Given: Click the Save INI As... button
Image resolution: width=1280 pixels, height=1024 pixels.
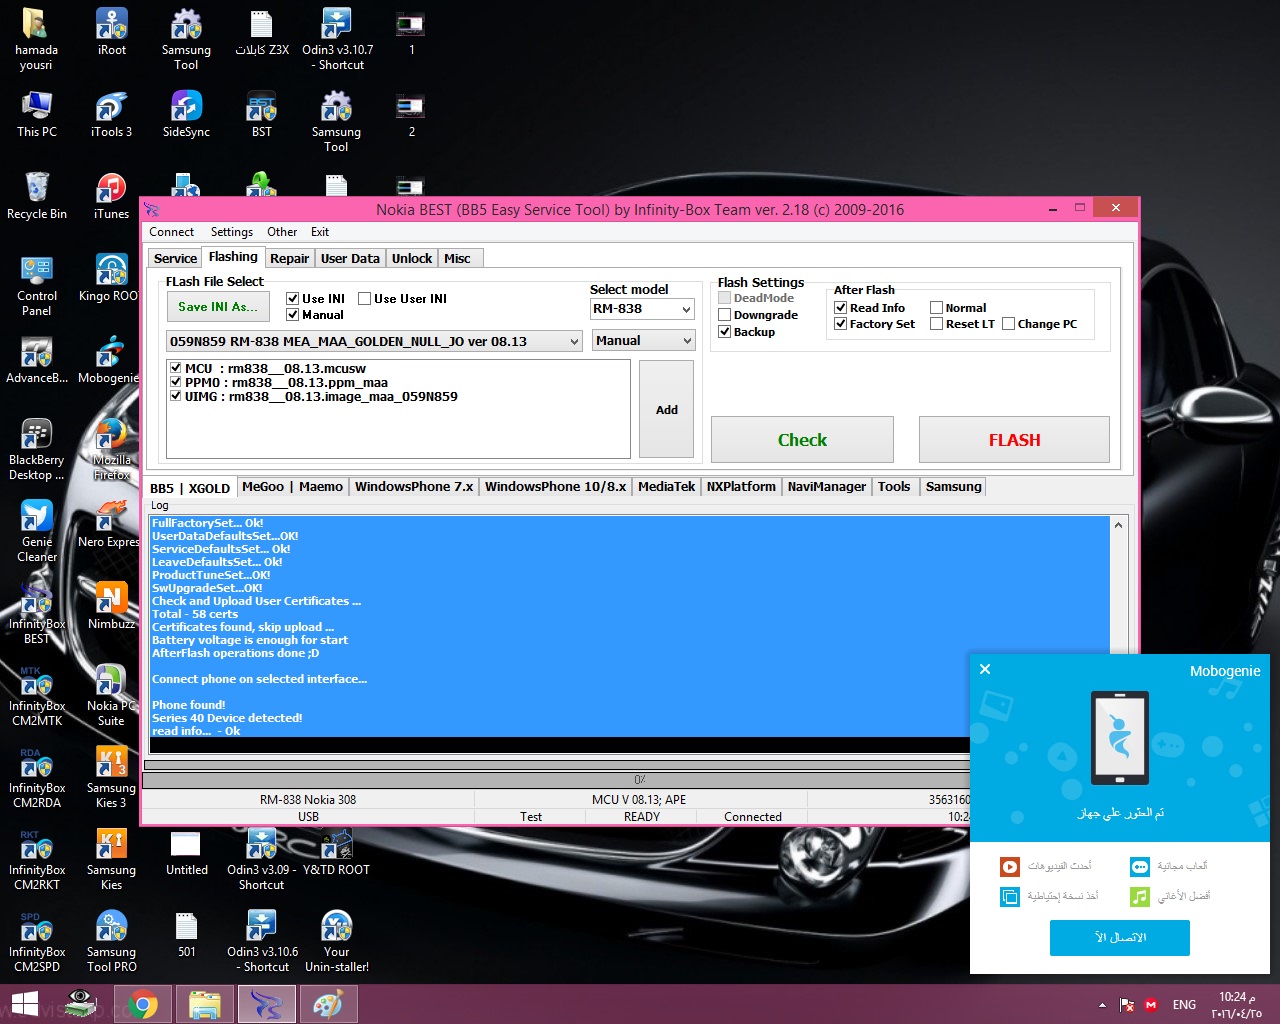Looking at the screenshot, I should pos(218,307).
